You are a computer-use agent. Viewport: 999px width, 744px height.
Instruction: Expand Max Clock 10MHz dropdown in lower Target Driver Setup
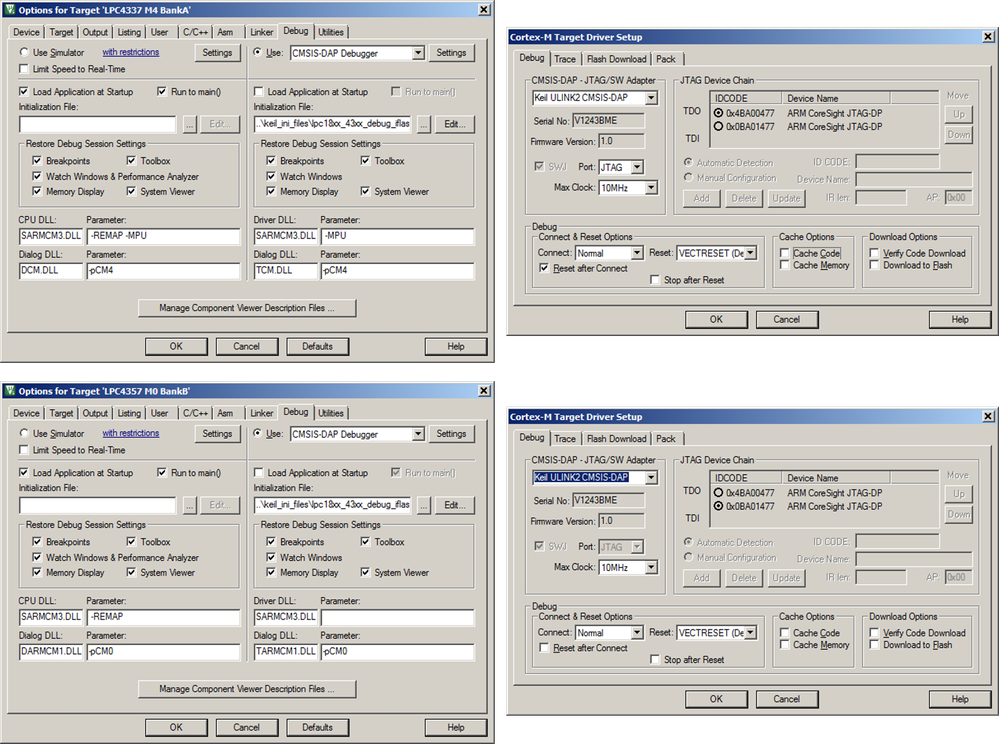(651, 567)
